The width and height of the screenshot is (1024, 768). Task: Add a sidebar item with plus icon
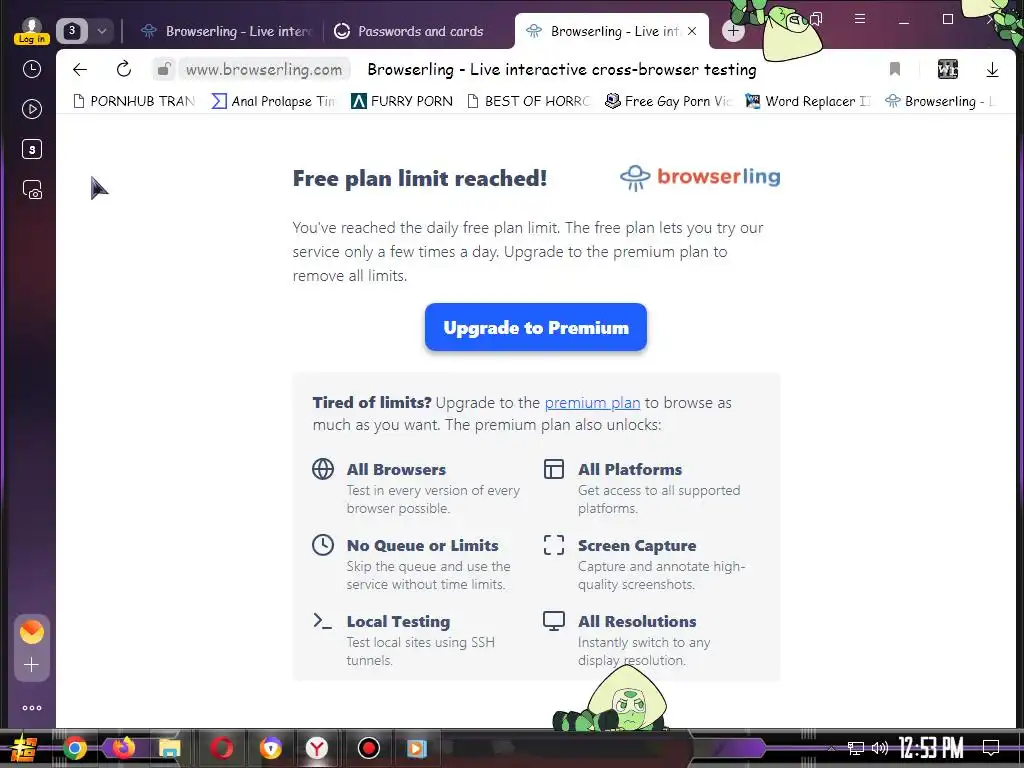[x=31, y=665]
